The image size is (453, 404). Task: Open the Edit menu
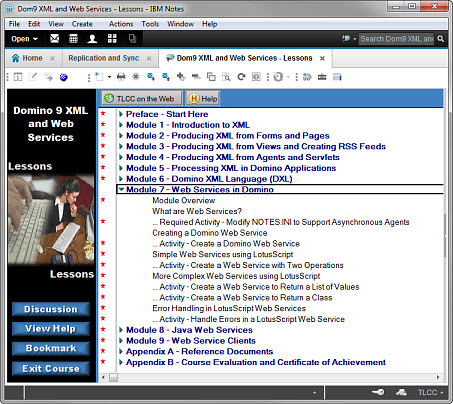click(34, 24)
